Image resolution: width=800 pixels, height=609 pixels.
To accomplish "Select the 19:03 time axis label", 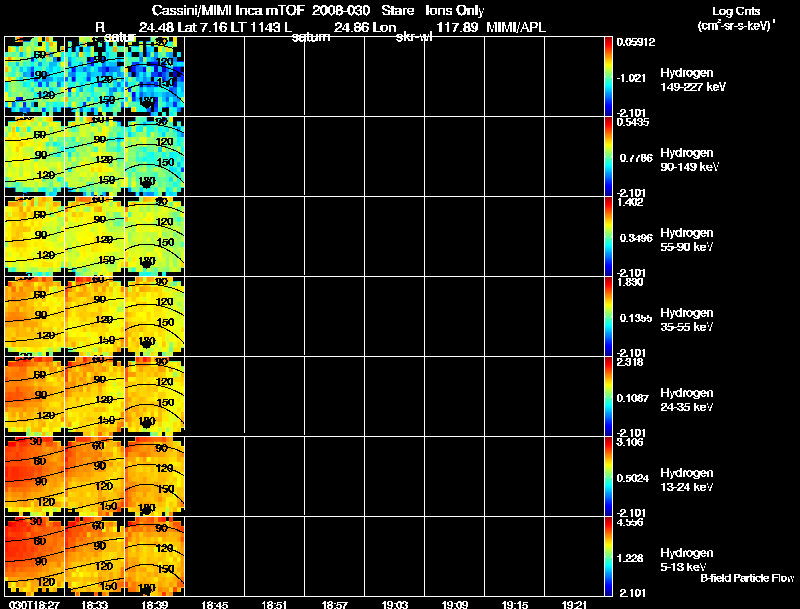I will click(395, 604).
